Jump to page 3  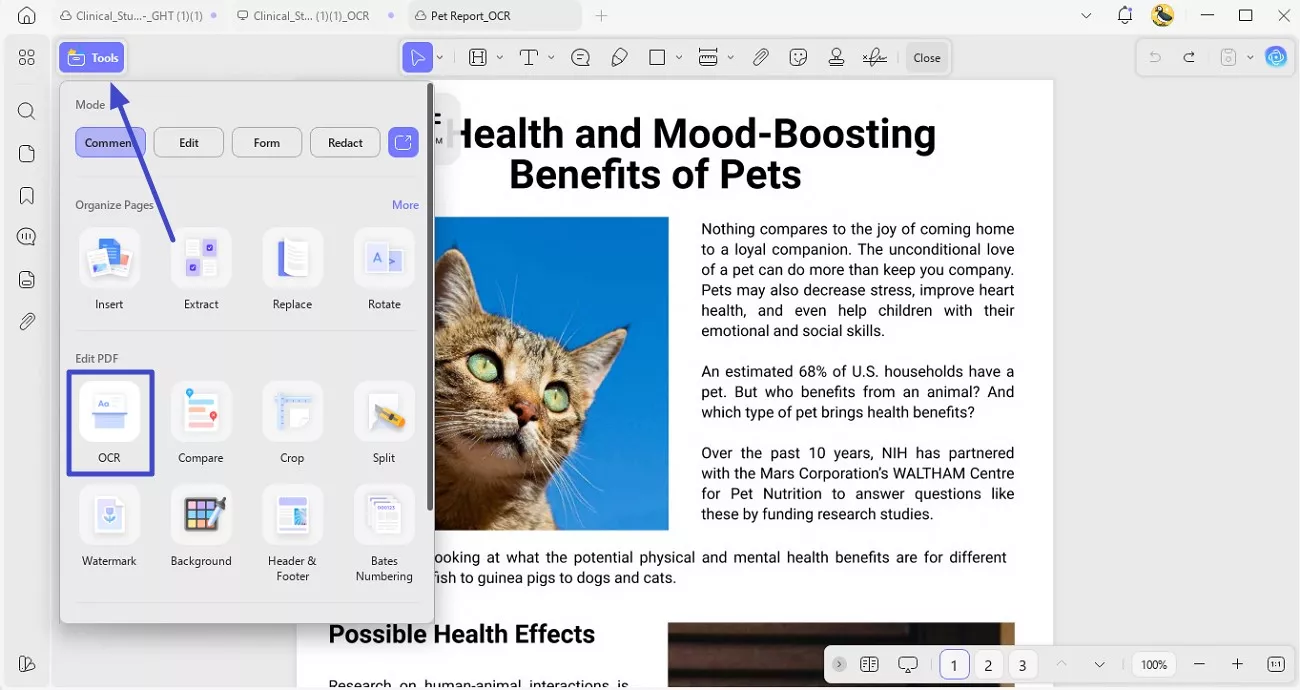pos(1022,665)
